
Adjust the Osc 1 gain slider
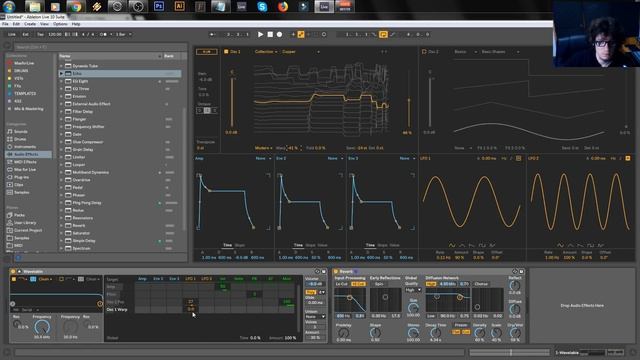[232, 101]
